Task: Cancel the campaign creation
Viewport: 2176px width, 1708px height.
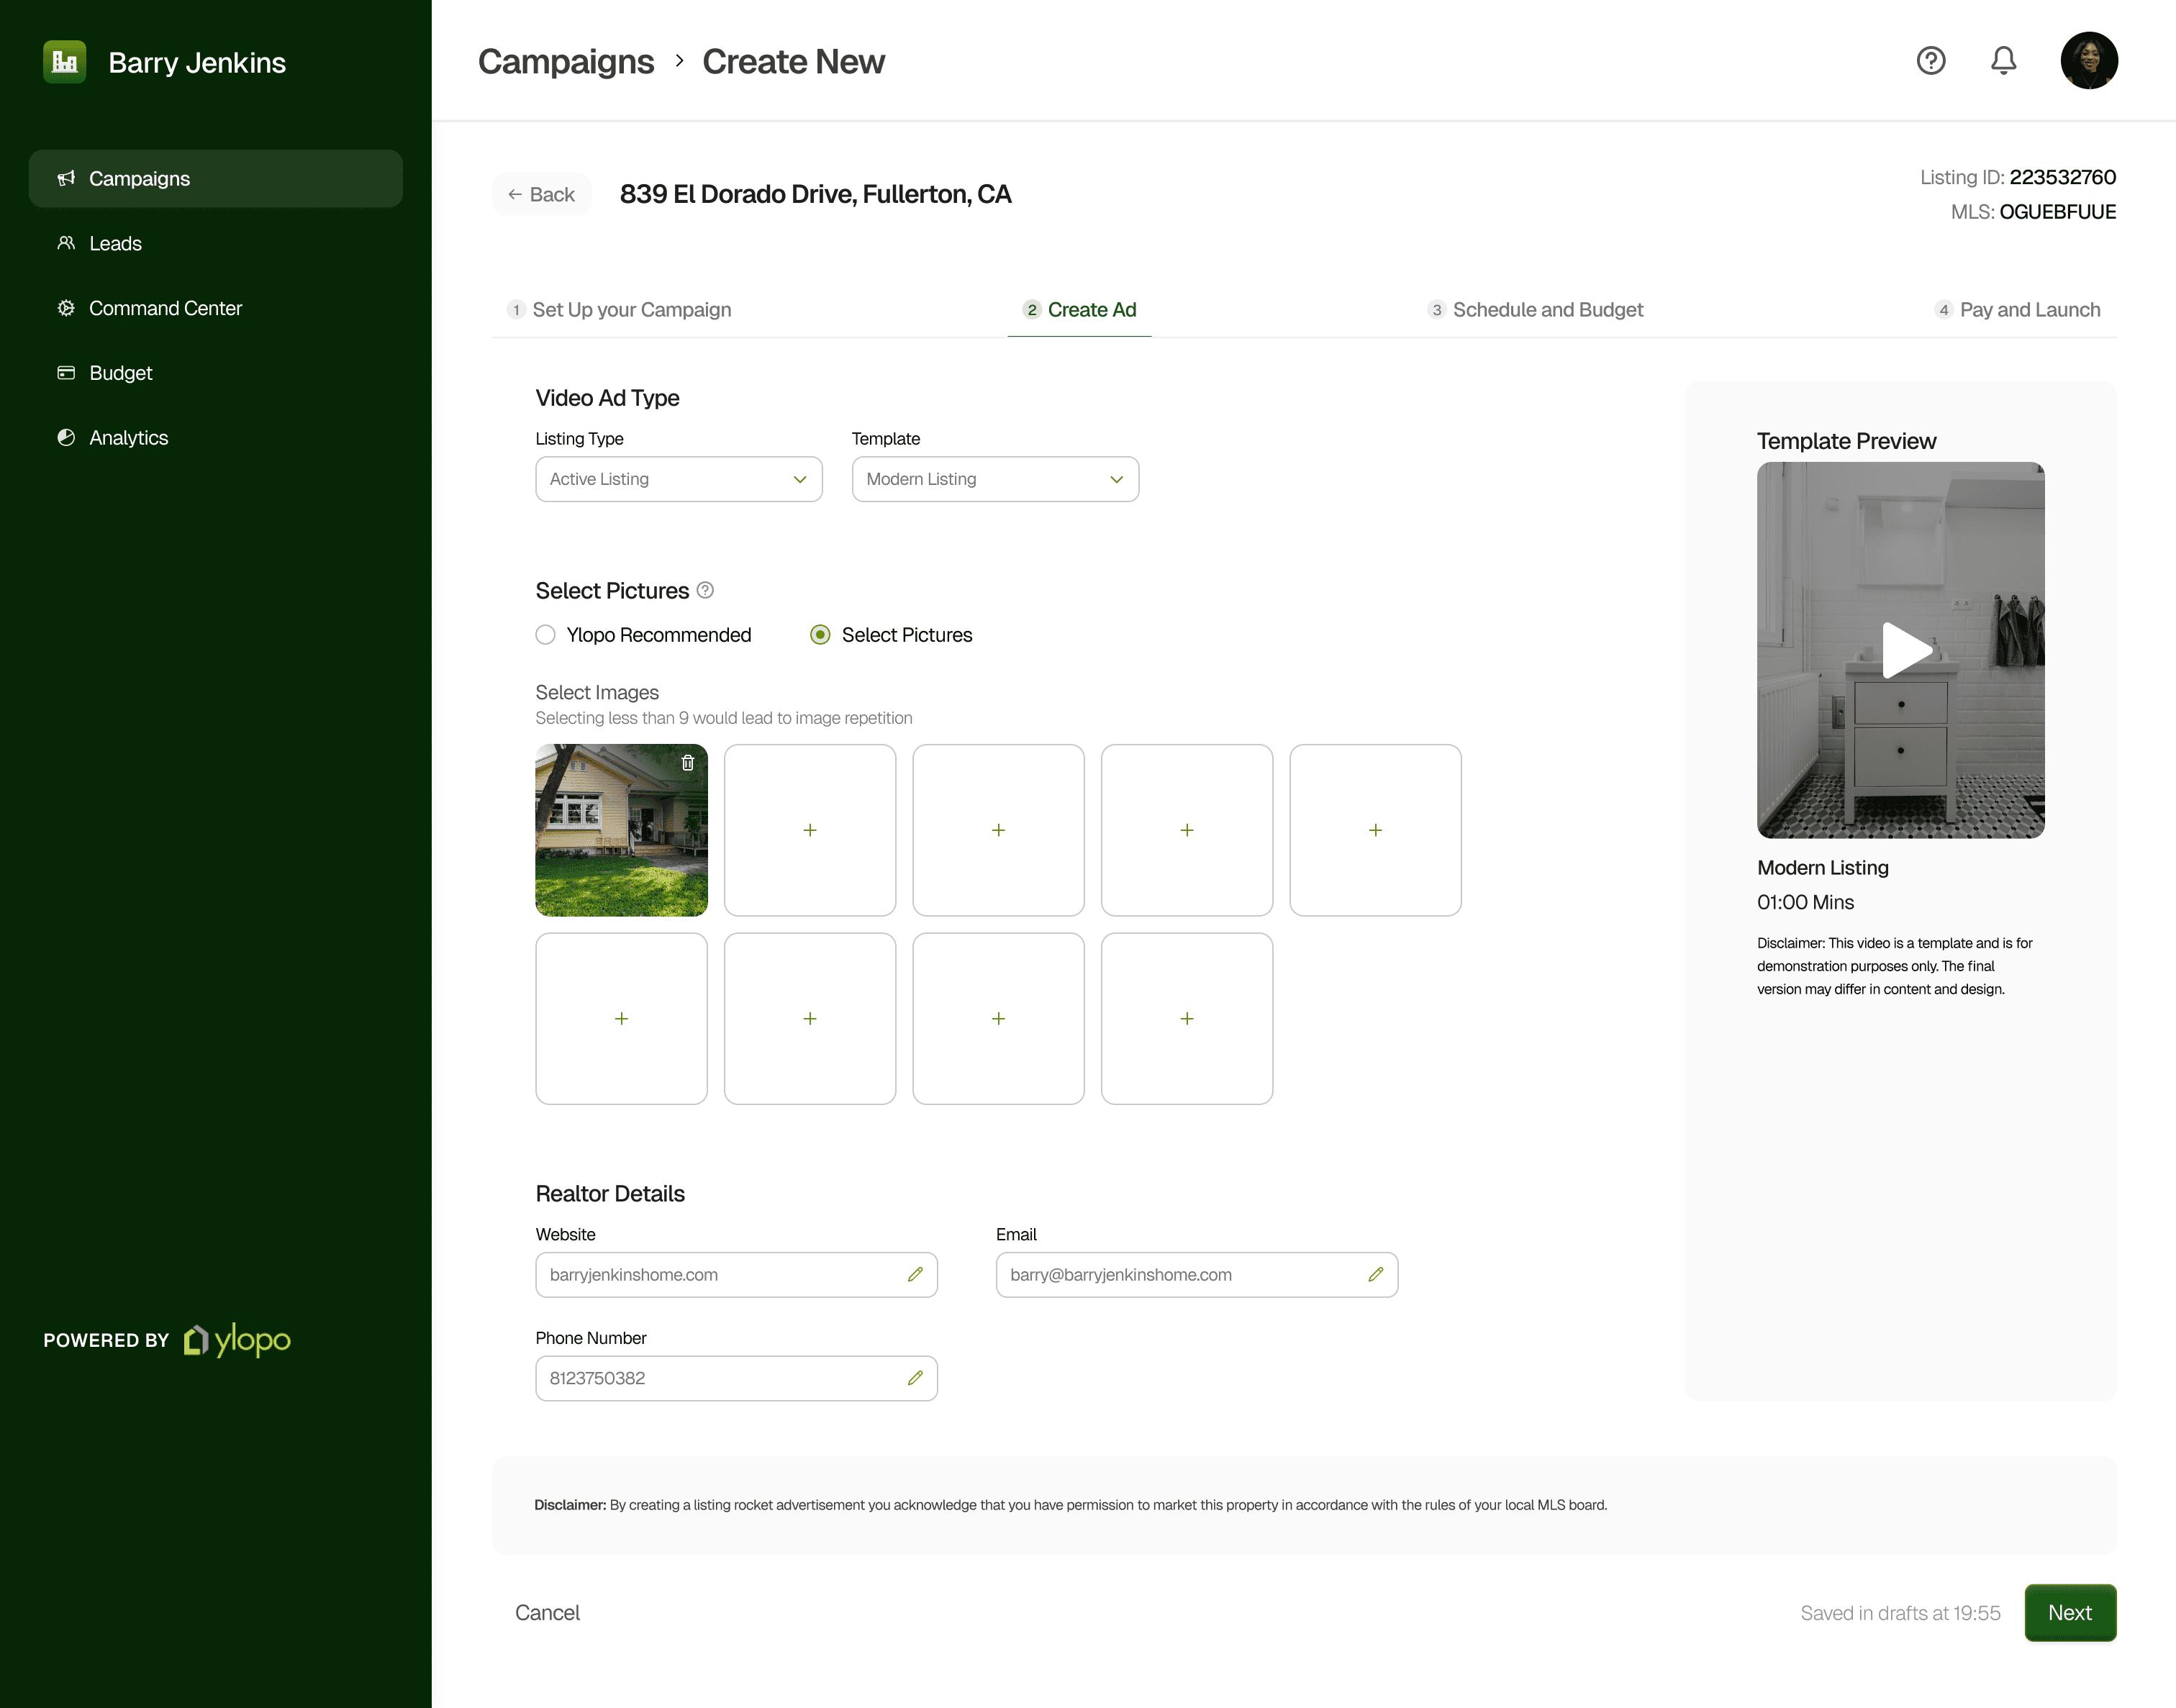Action: [x=547, y=1612]
